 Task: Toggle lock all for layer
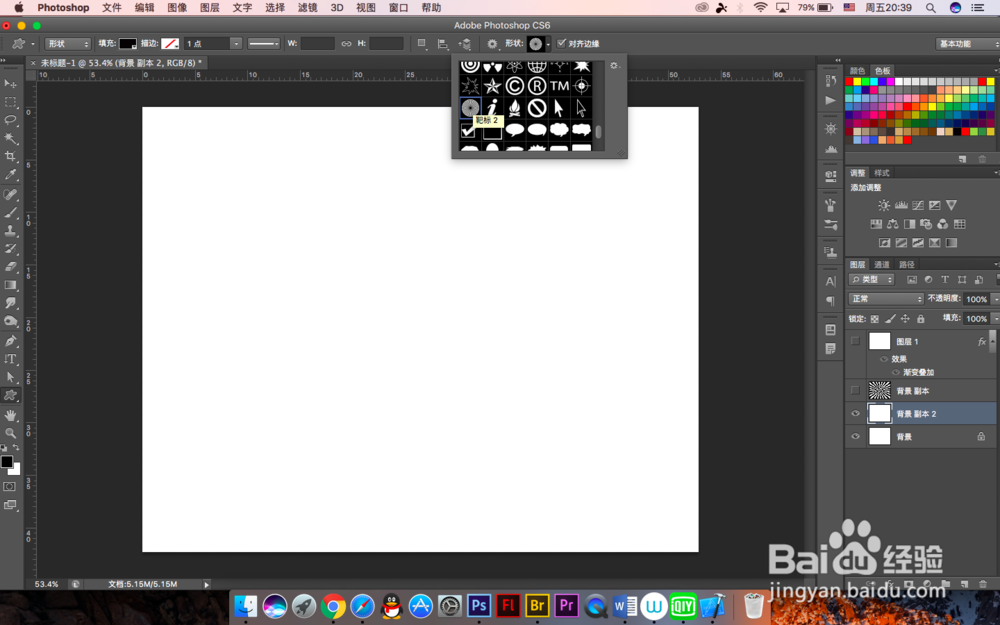(920, 319)
